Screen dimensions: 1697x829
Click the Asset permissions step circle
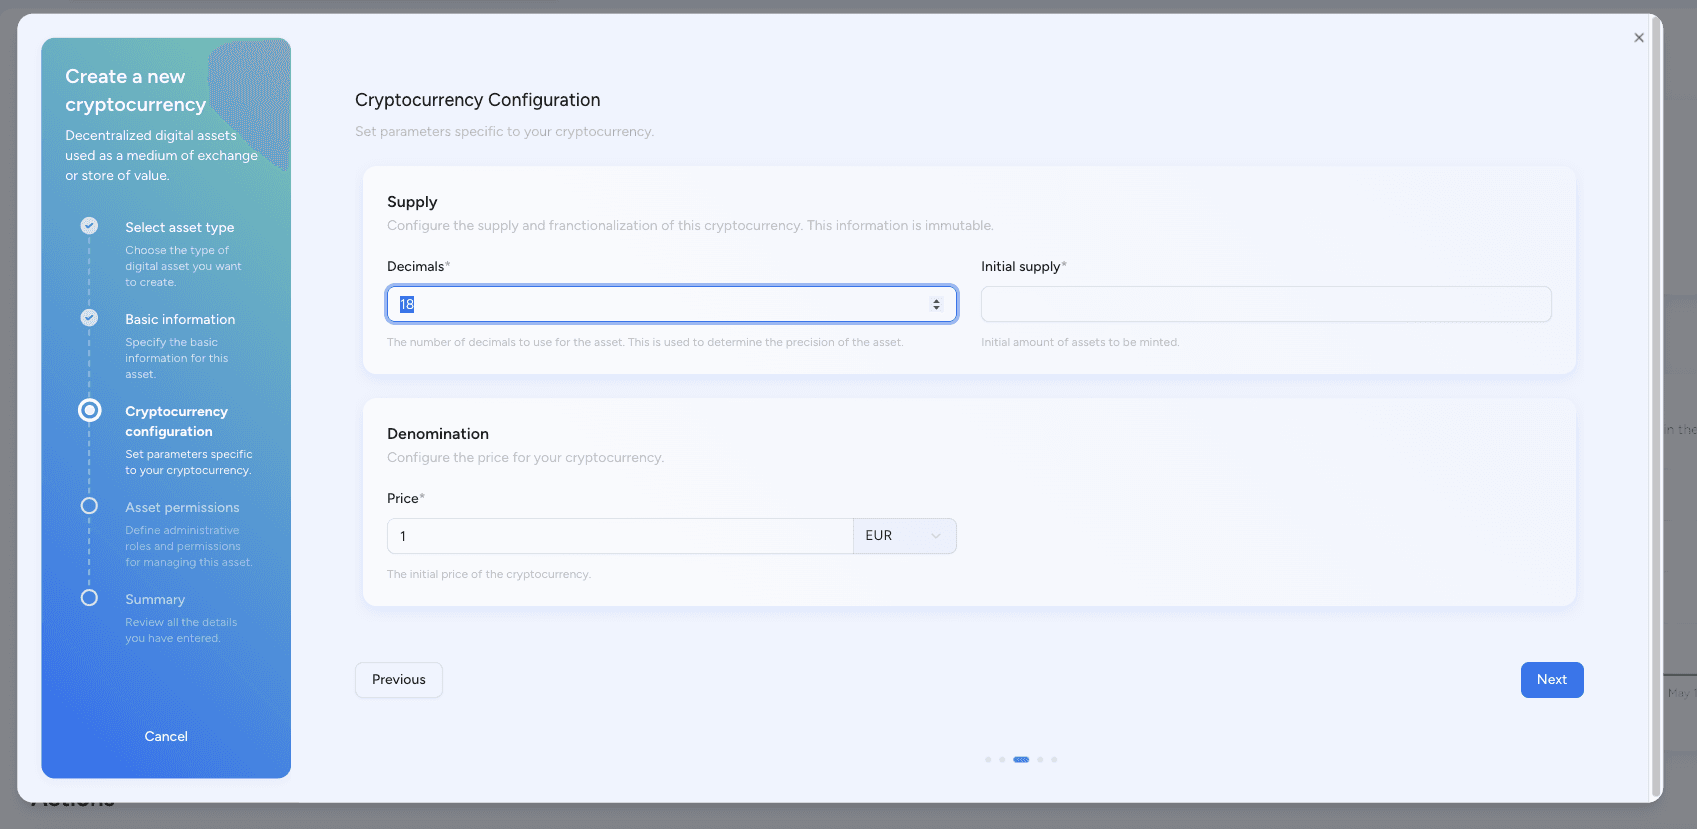(89, 506)
